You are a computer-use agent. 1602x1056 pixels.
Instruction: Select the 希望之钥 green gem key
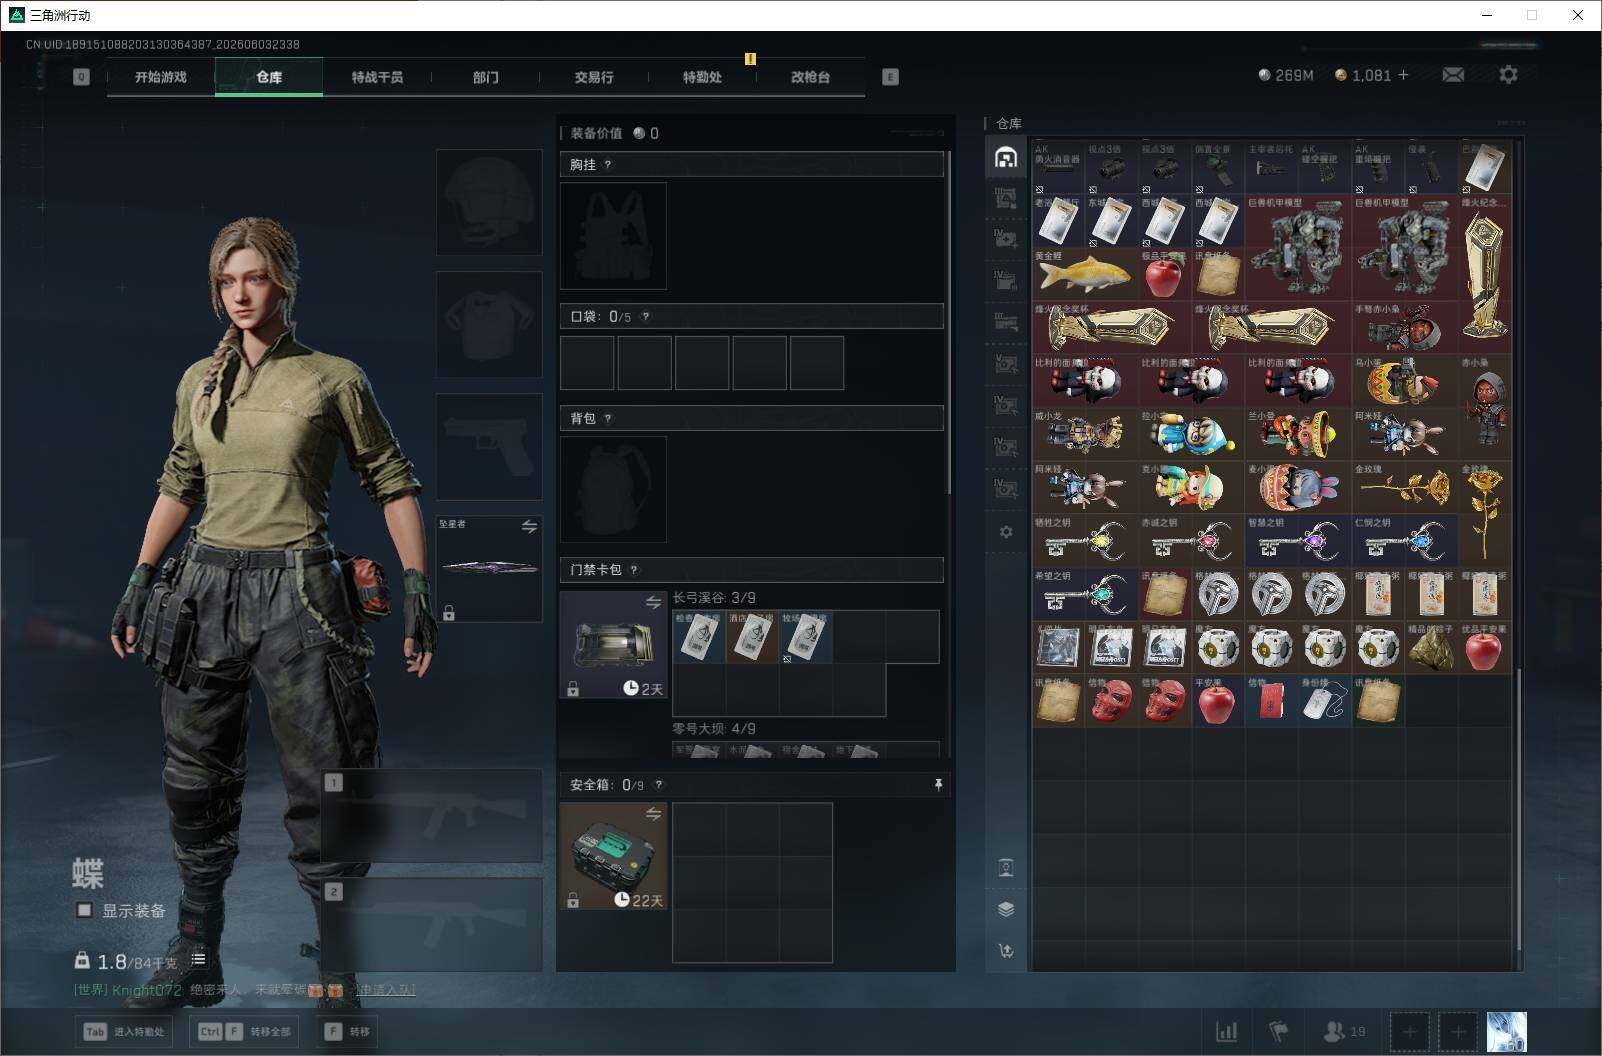(1085, 596)
